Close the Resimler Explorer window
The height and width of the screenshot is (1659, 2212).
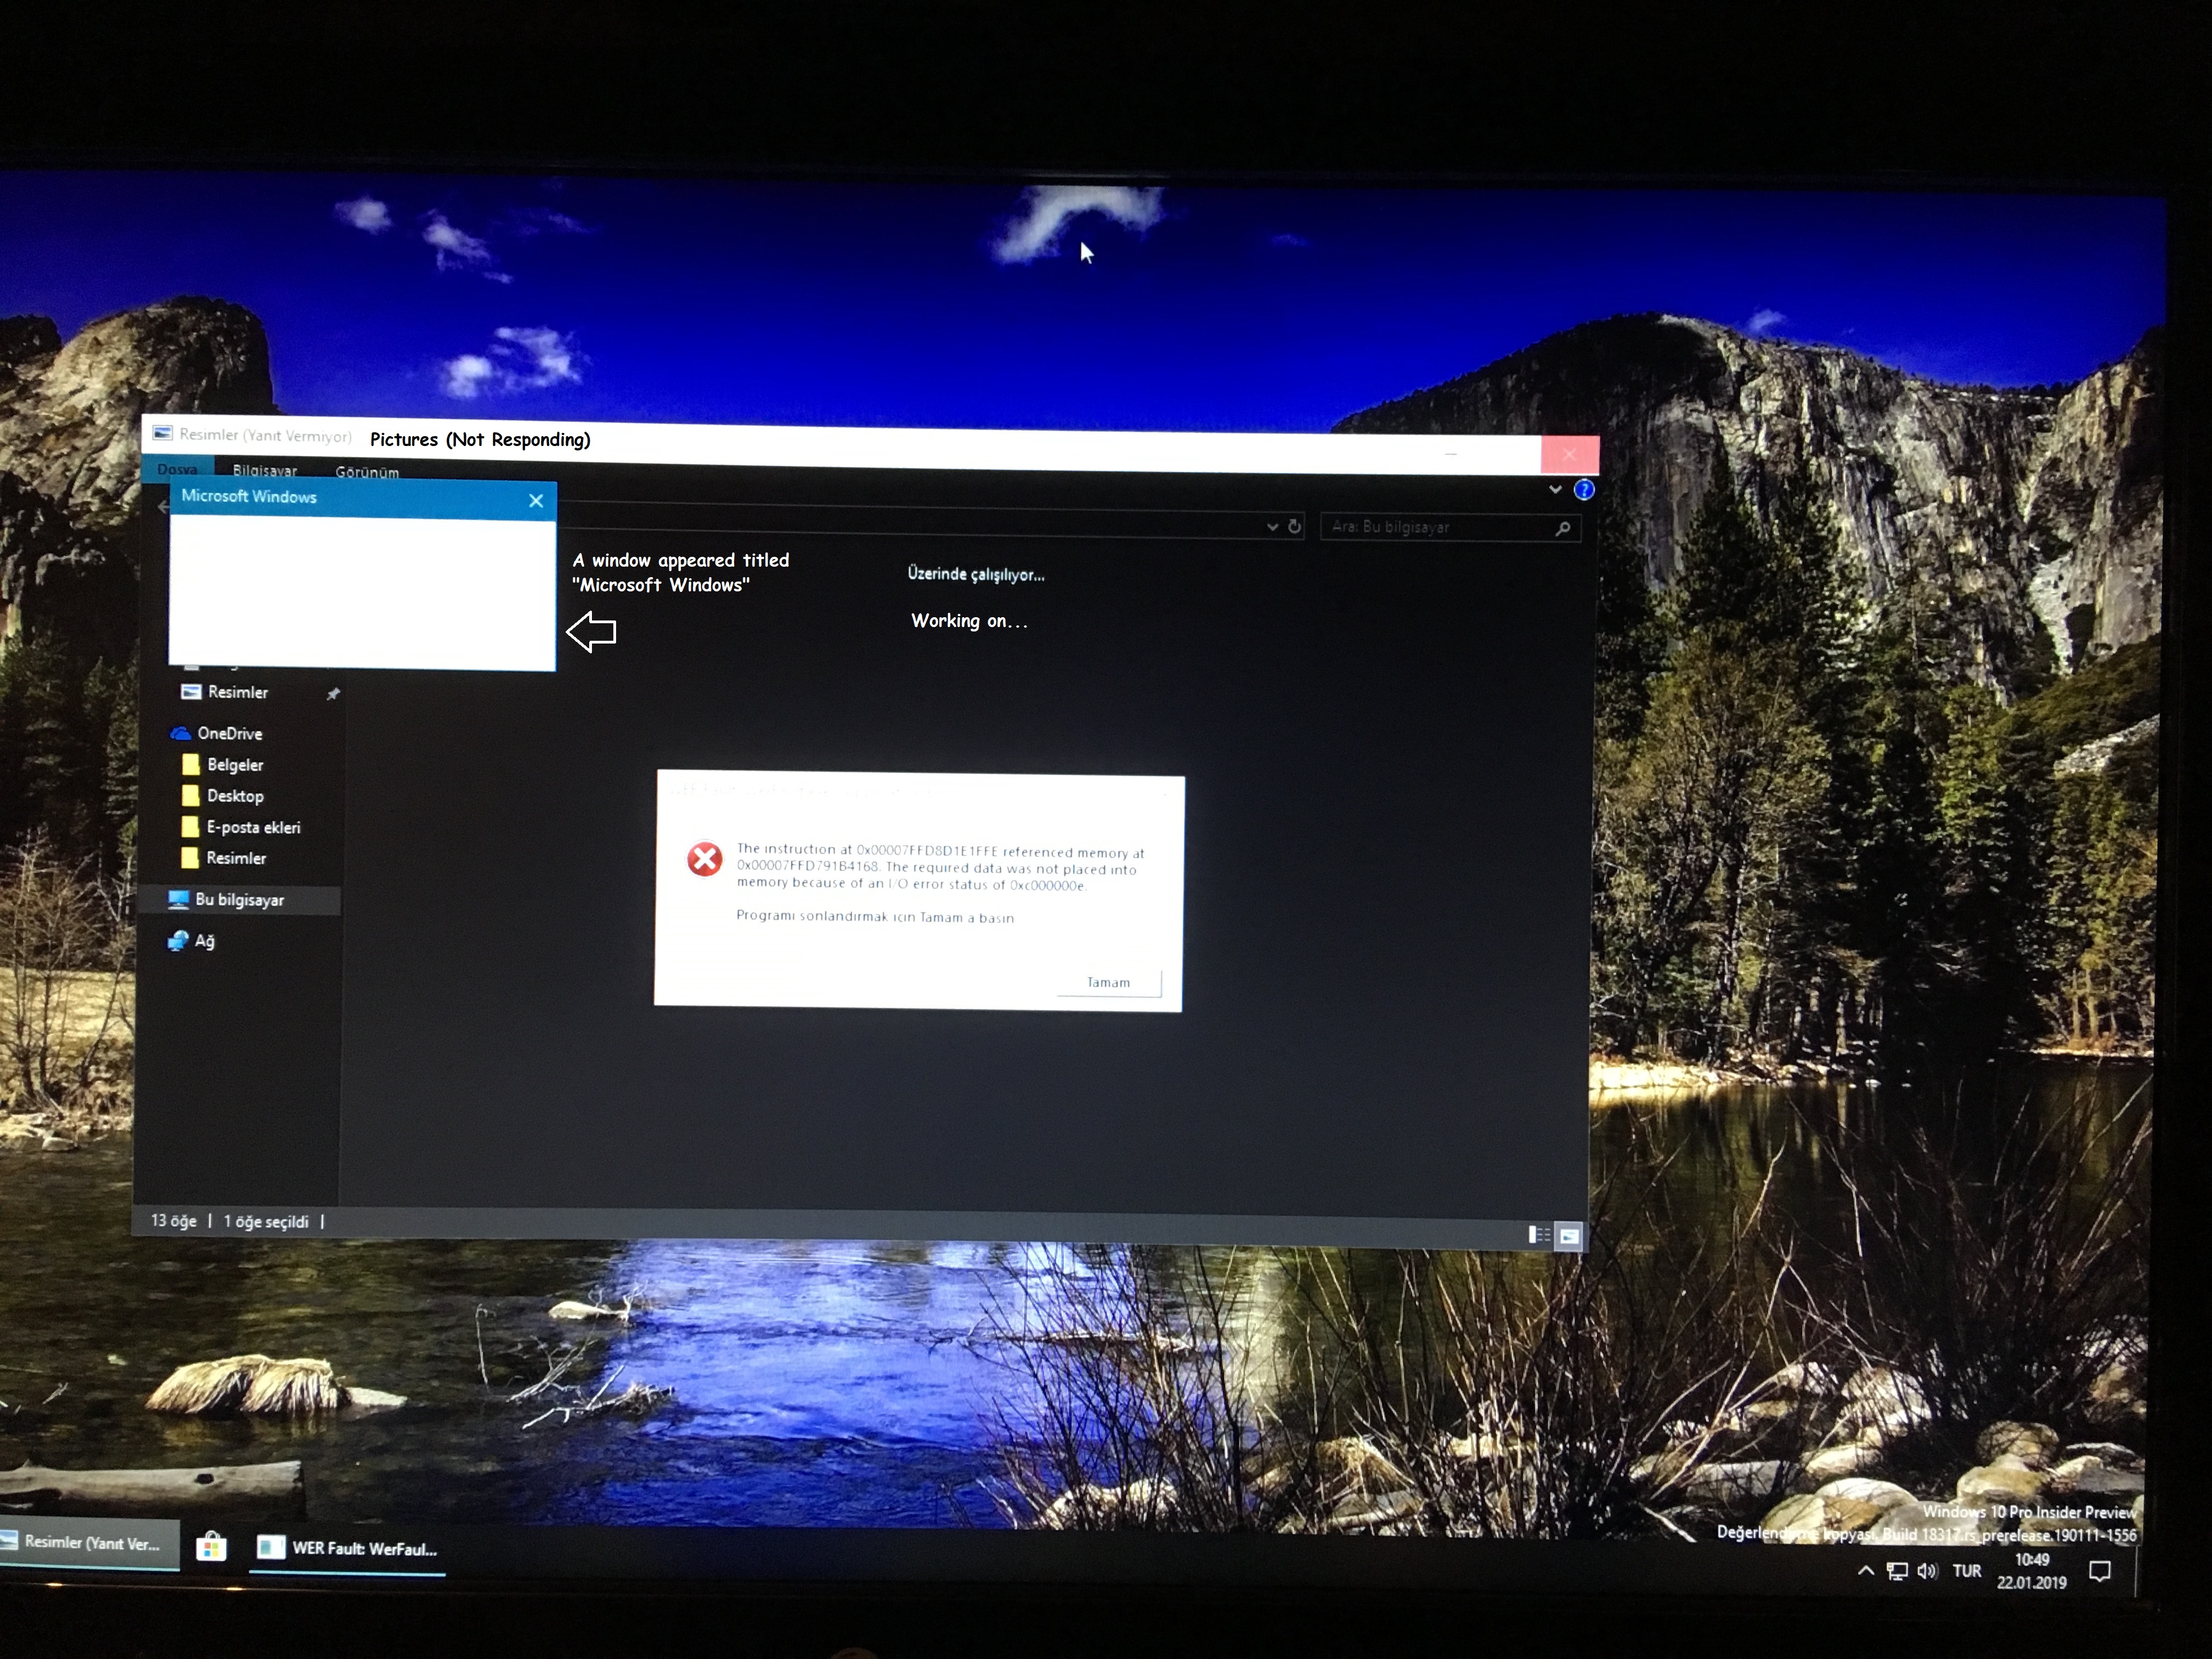click(1569, 455)
